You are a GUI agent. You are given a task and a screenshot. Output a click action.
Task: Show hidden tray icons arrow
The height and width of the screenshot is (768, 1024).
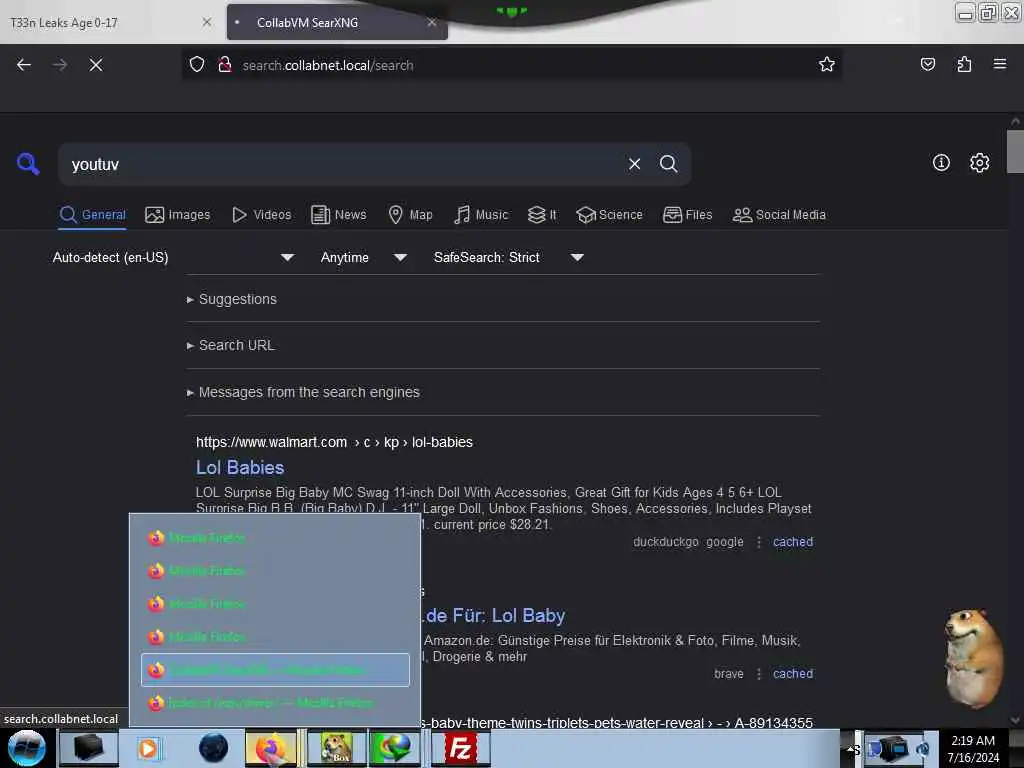(x=849, y=748)
